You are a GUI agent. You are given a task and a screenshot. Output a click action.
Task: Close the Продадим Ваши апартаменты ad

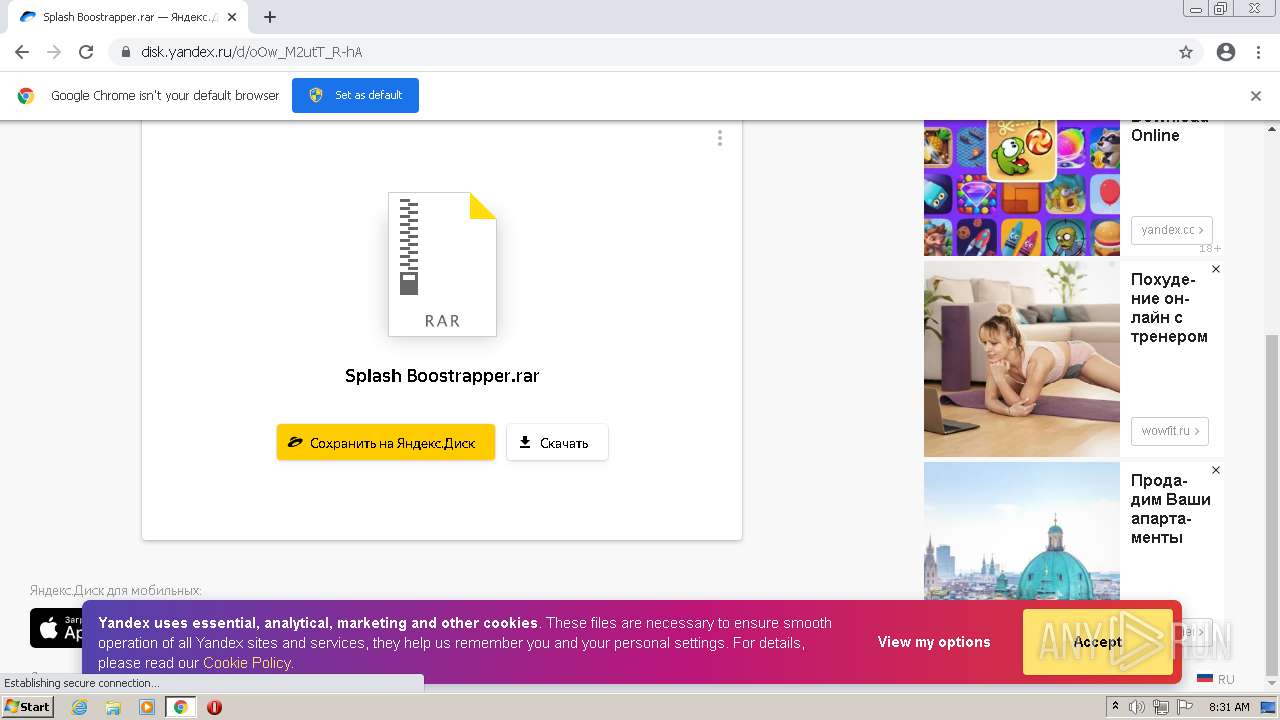[1216, 470]
